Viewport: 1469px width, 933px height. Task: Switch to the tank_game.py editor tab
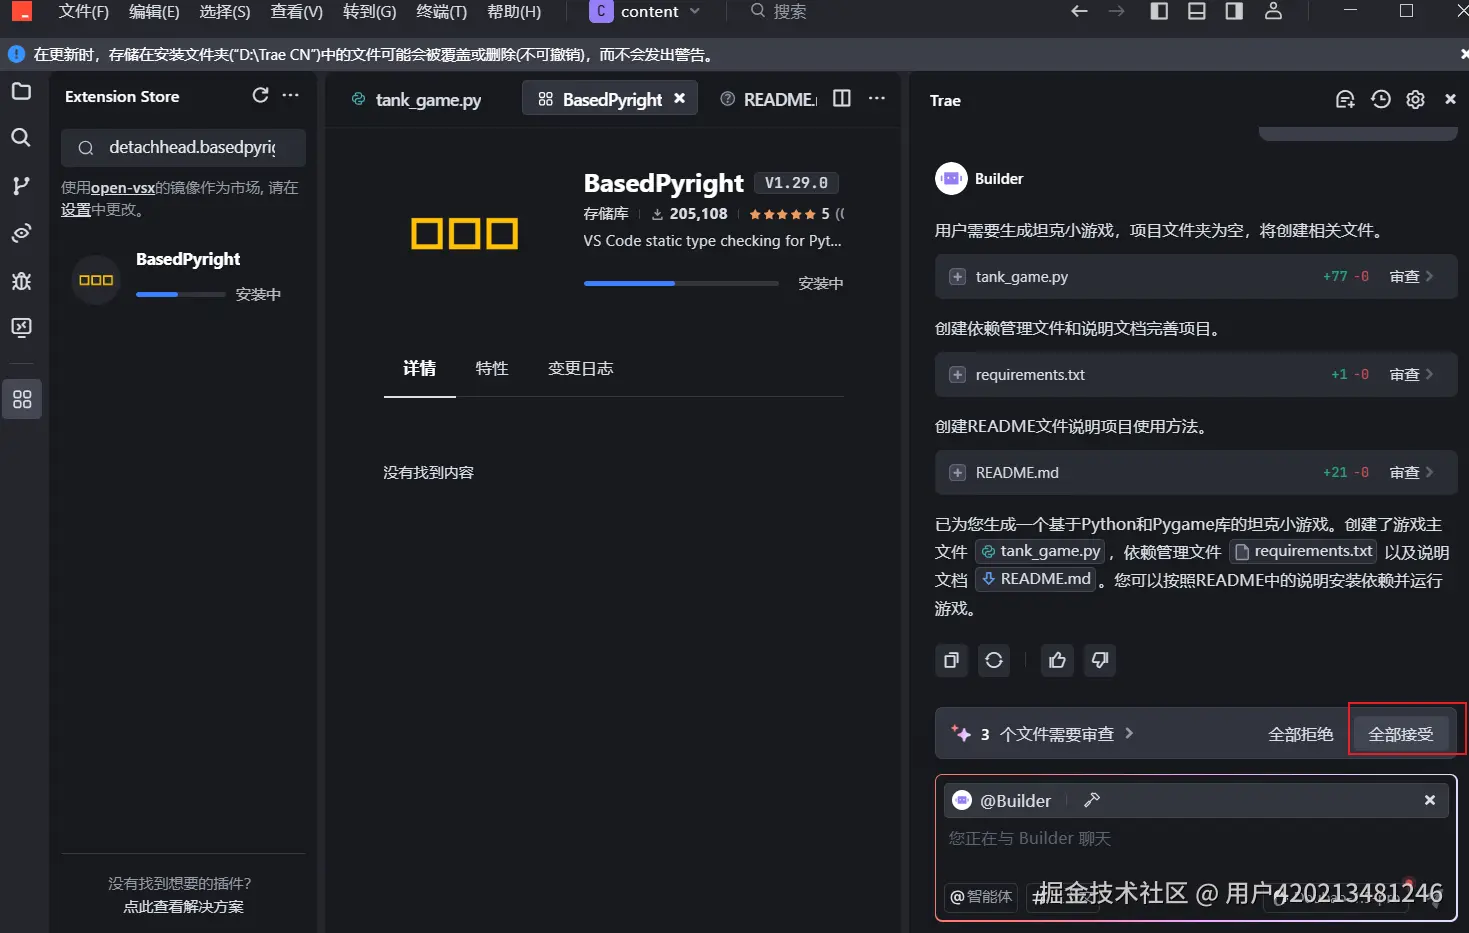click(x=416, y=99)
